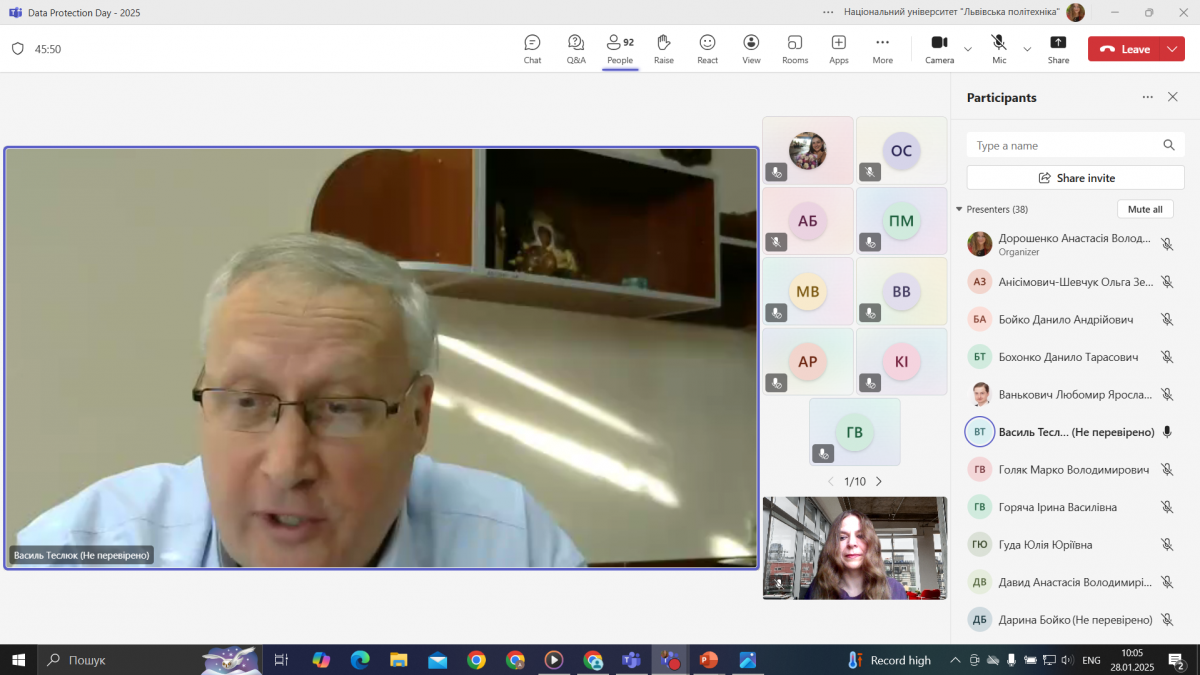This screenshot has height=675, width=1200.
Task: Toggle the Mic mute button
Action: tap(999, 48)
